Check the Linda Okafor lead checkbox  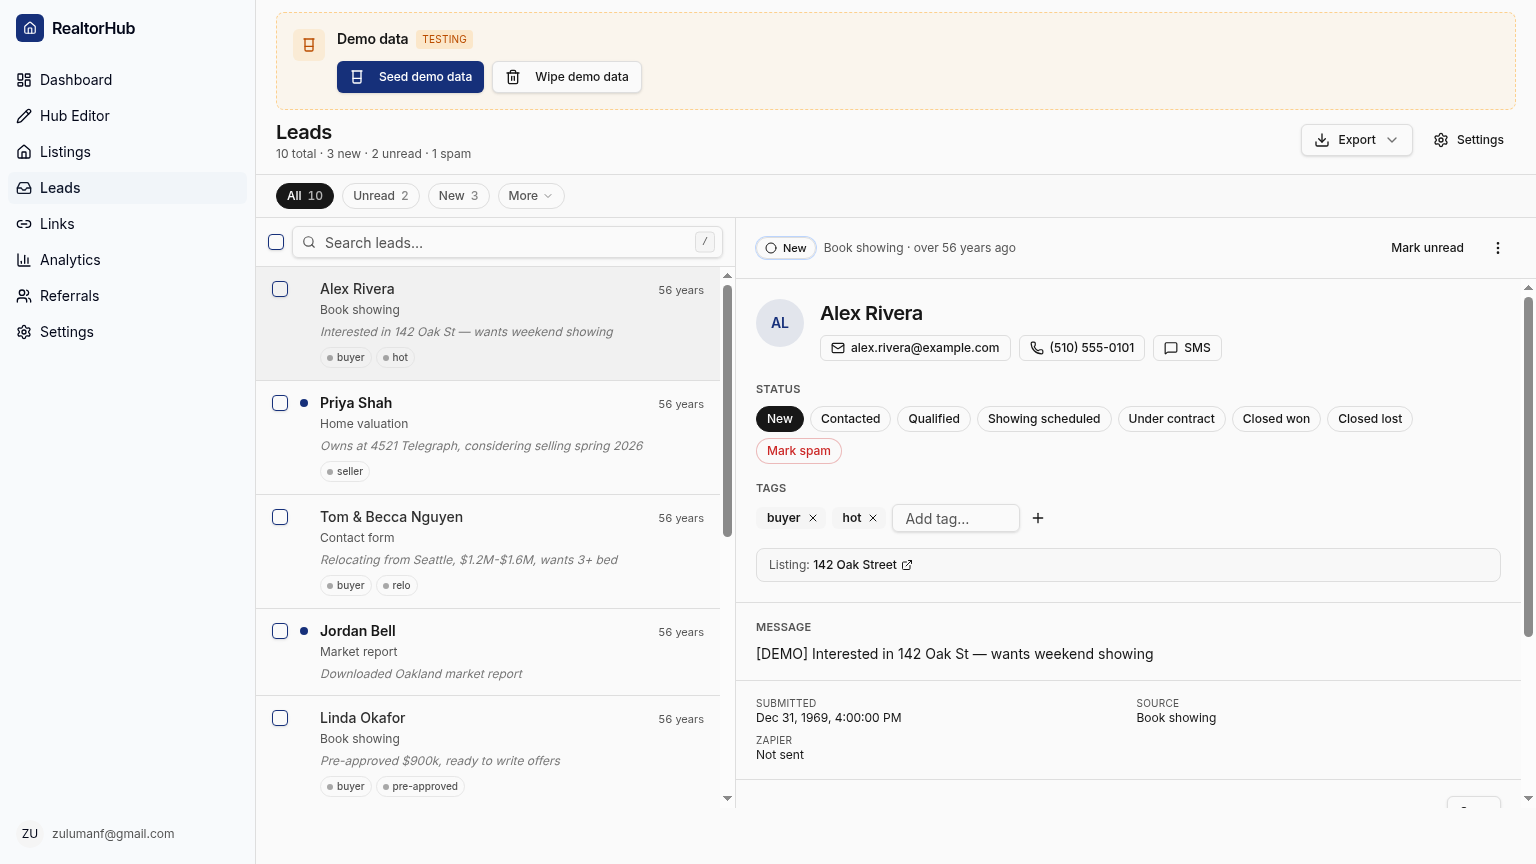point(280,718)
